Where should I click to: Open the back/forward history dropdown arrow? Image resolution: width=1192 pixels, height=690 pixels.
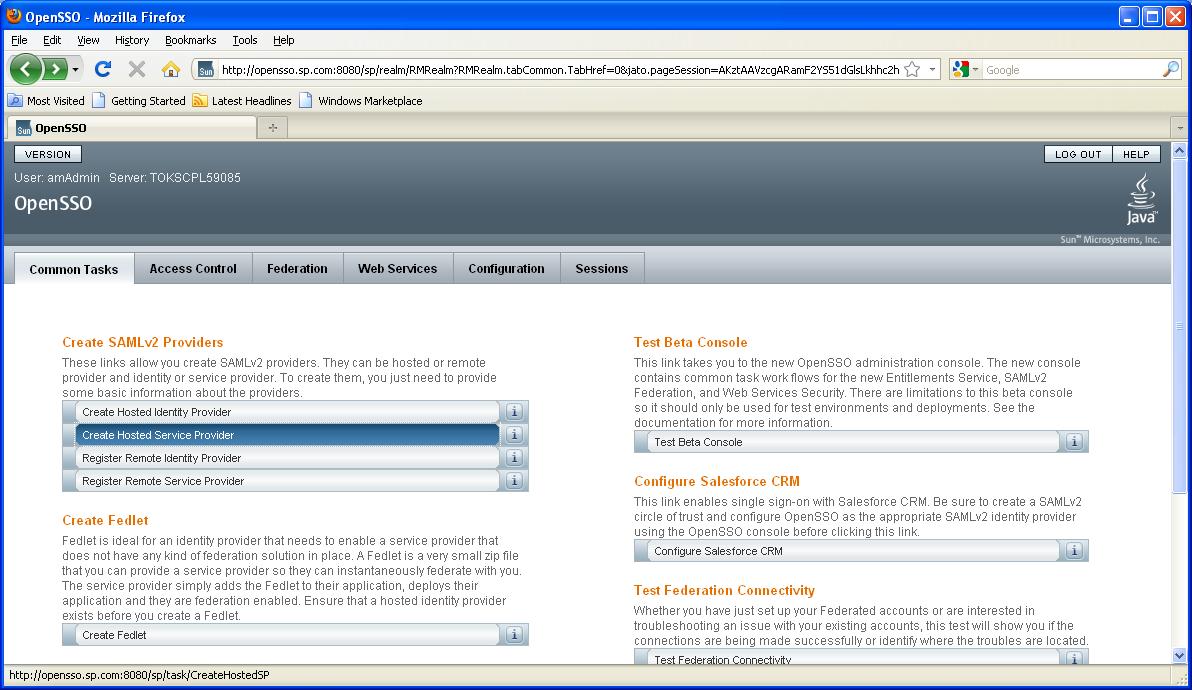click(x=75, y=70)
